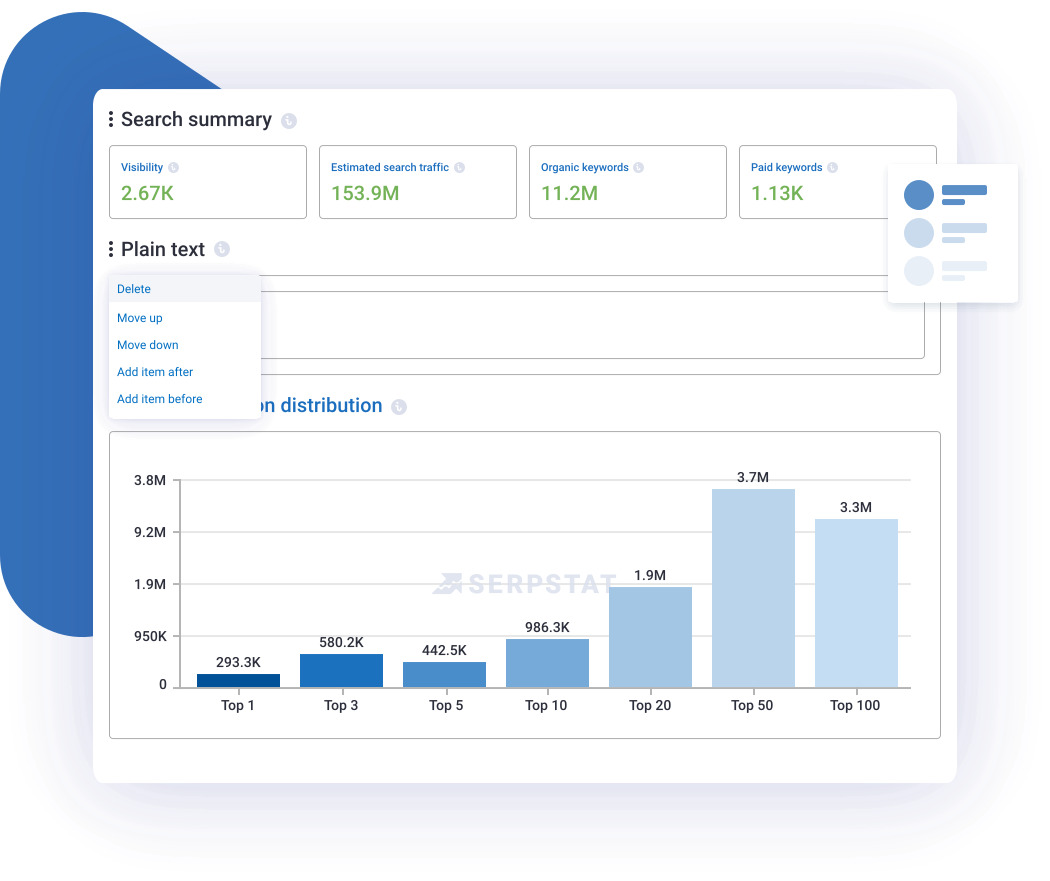Click Add item before option

pos(160,399)
